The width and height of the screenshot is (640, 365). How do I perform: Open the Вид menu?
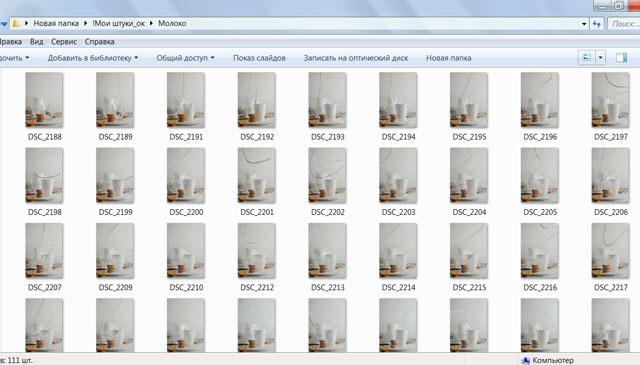[36, 42]
